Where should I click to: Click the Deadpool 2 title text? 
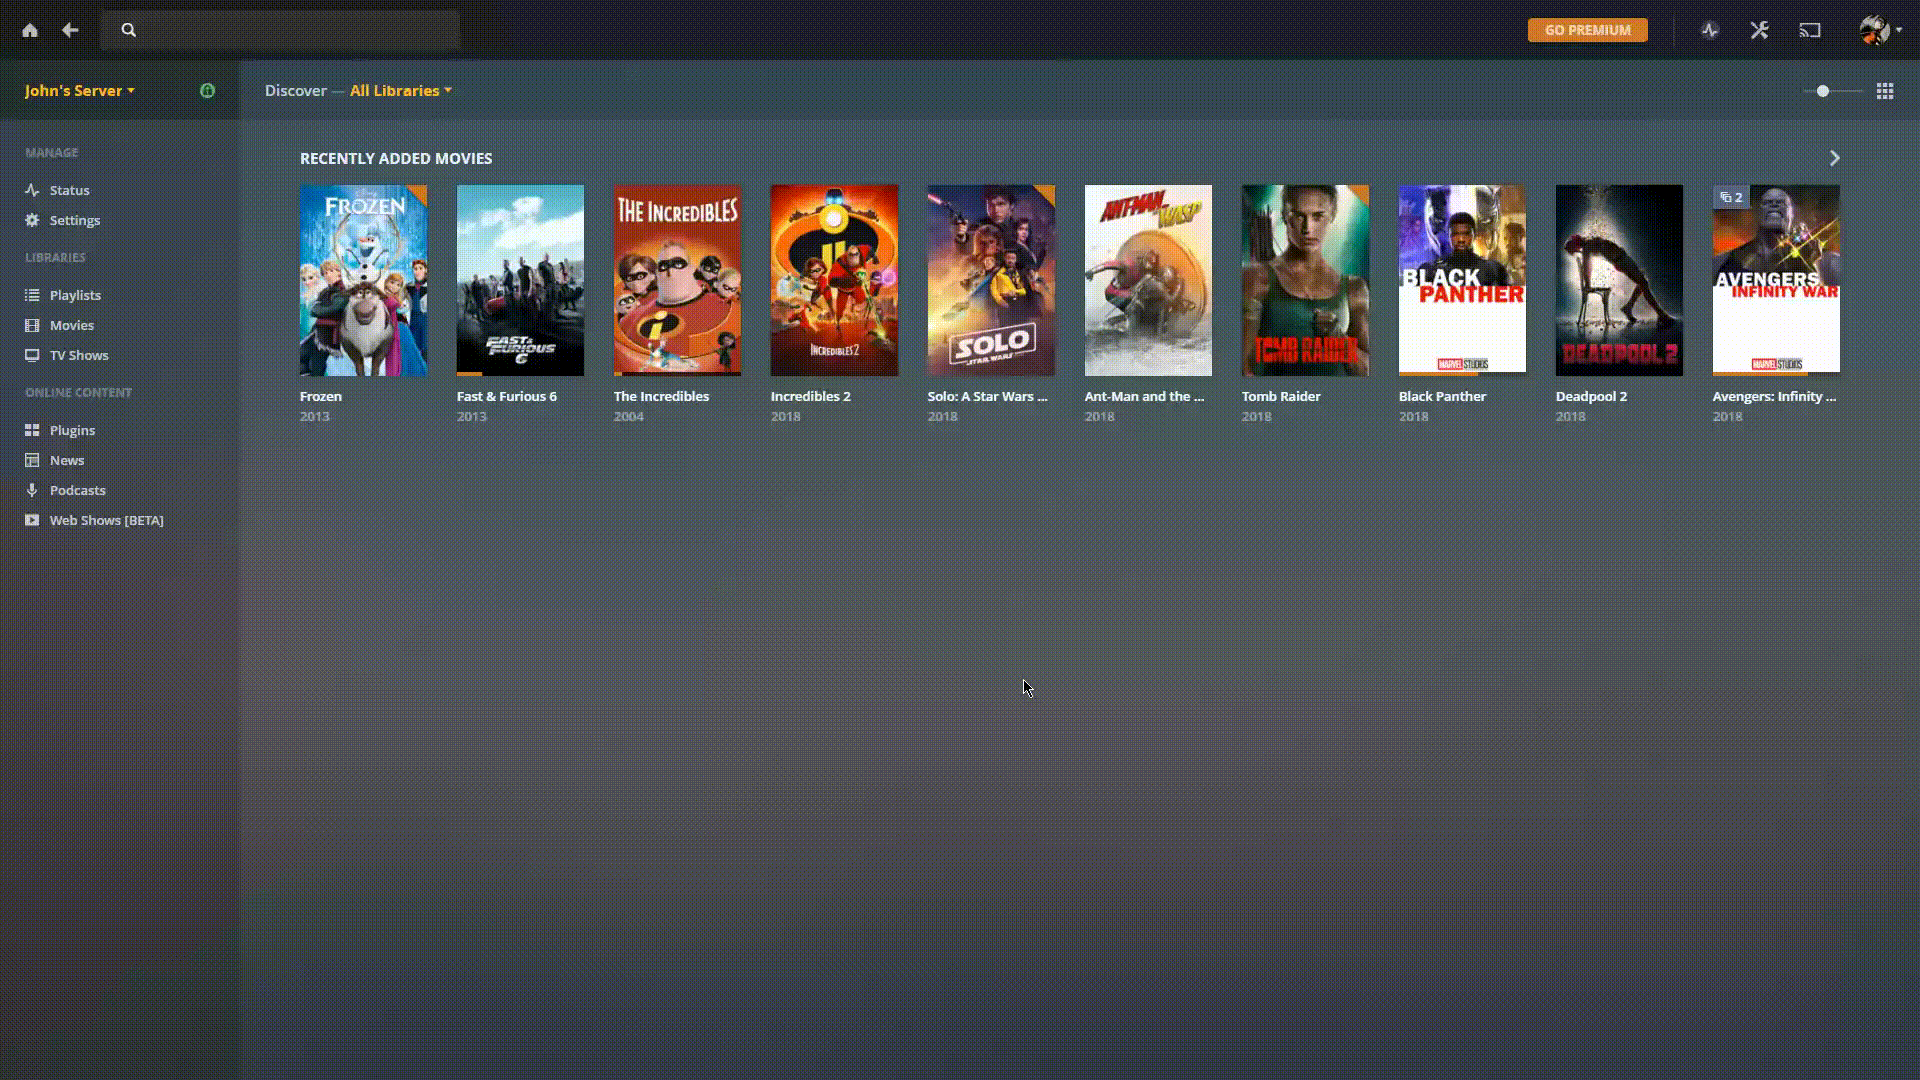[1591, 396]
